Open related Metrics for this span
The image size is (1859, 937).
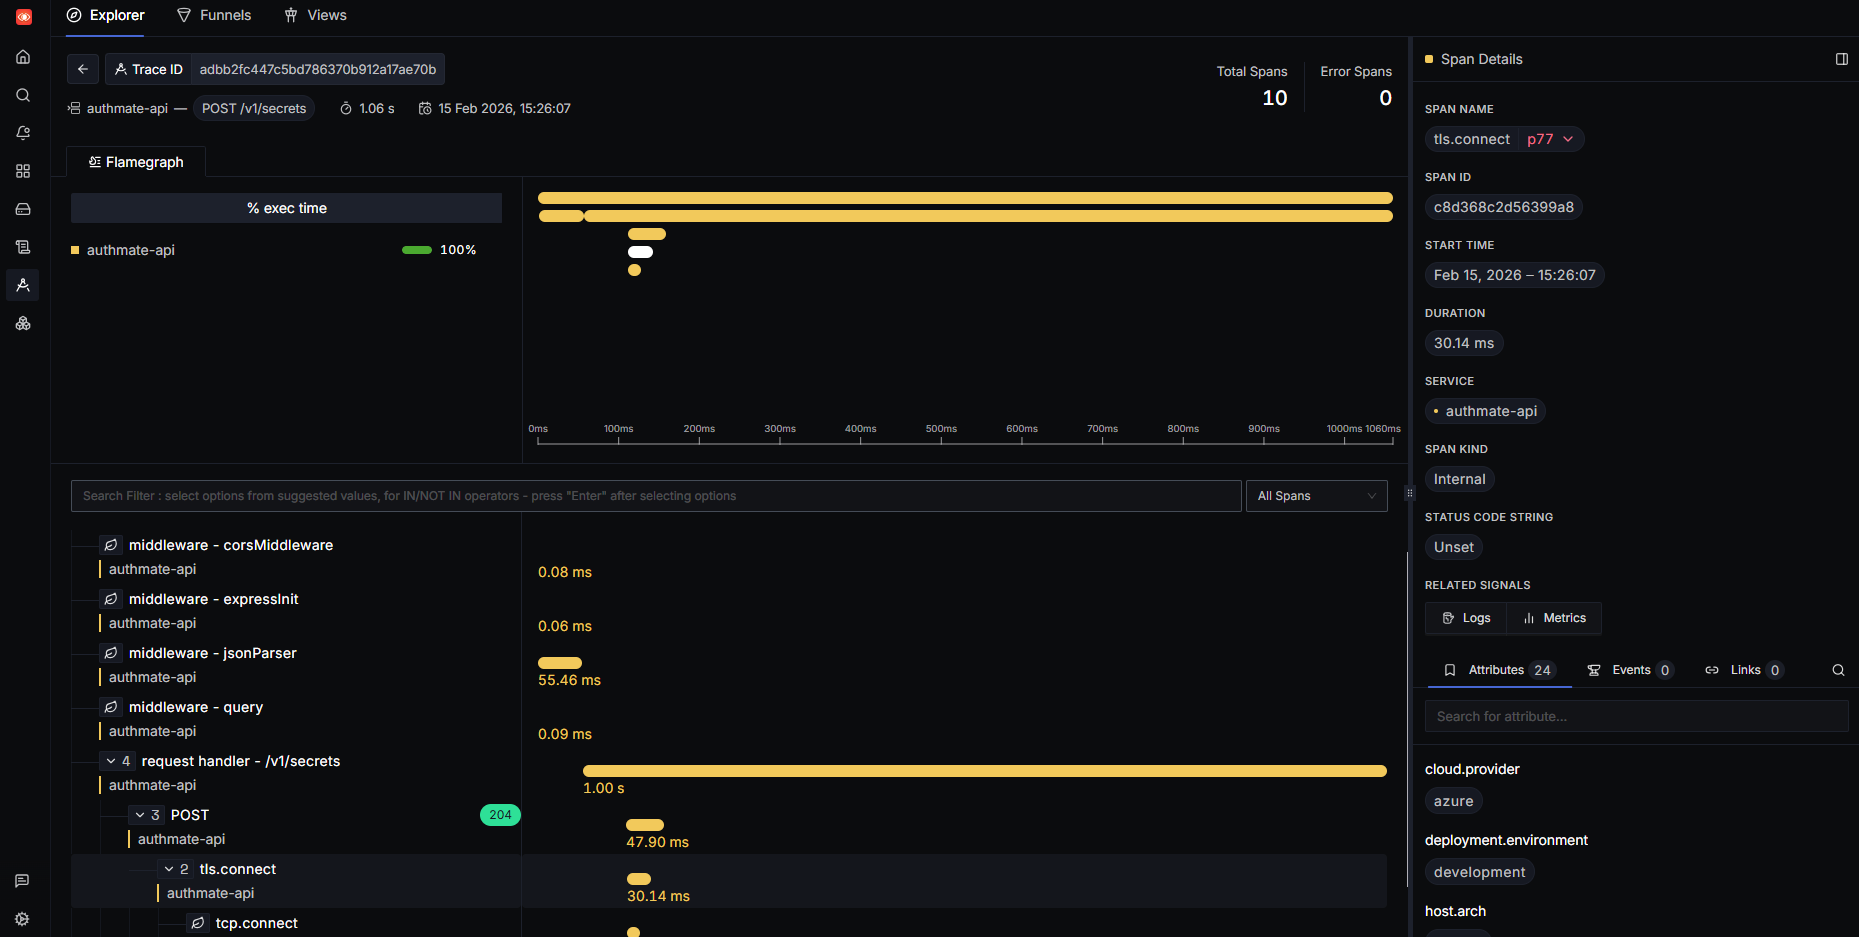pyautogui.click(x=1554, y=618)
